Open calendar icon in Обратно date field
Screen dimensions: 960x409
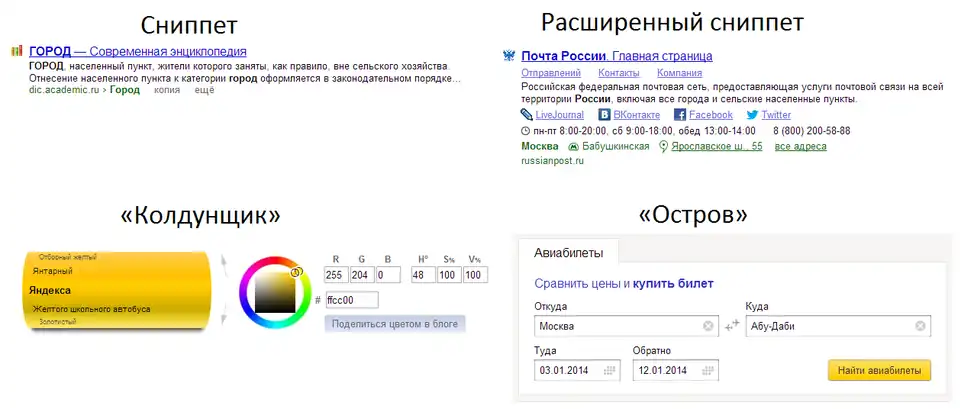pyautogui.click(x=708, y=371)
